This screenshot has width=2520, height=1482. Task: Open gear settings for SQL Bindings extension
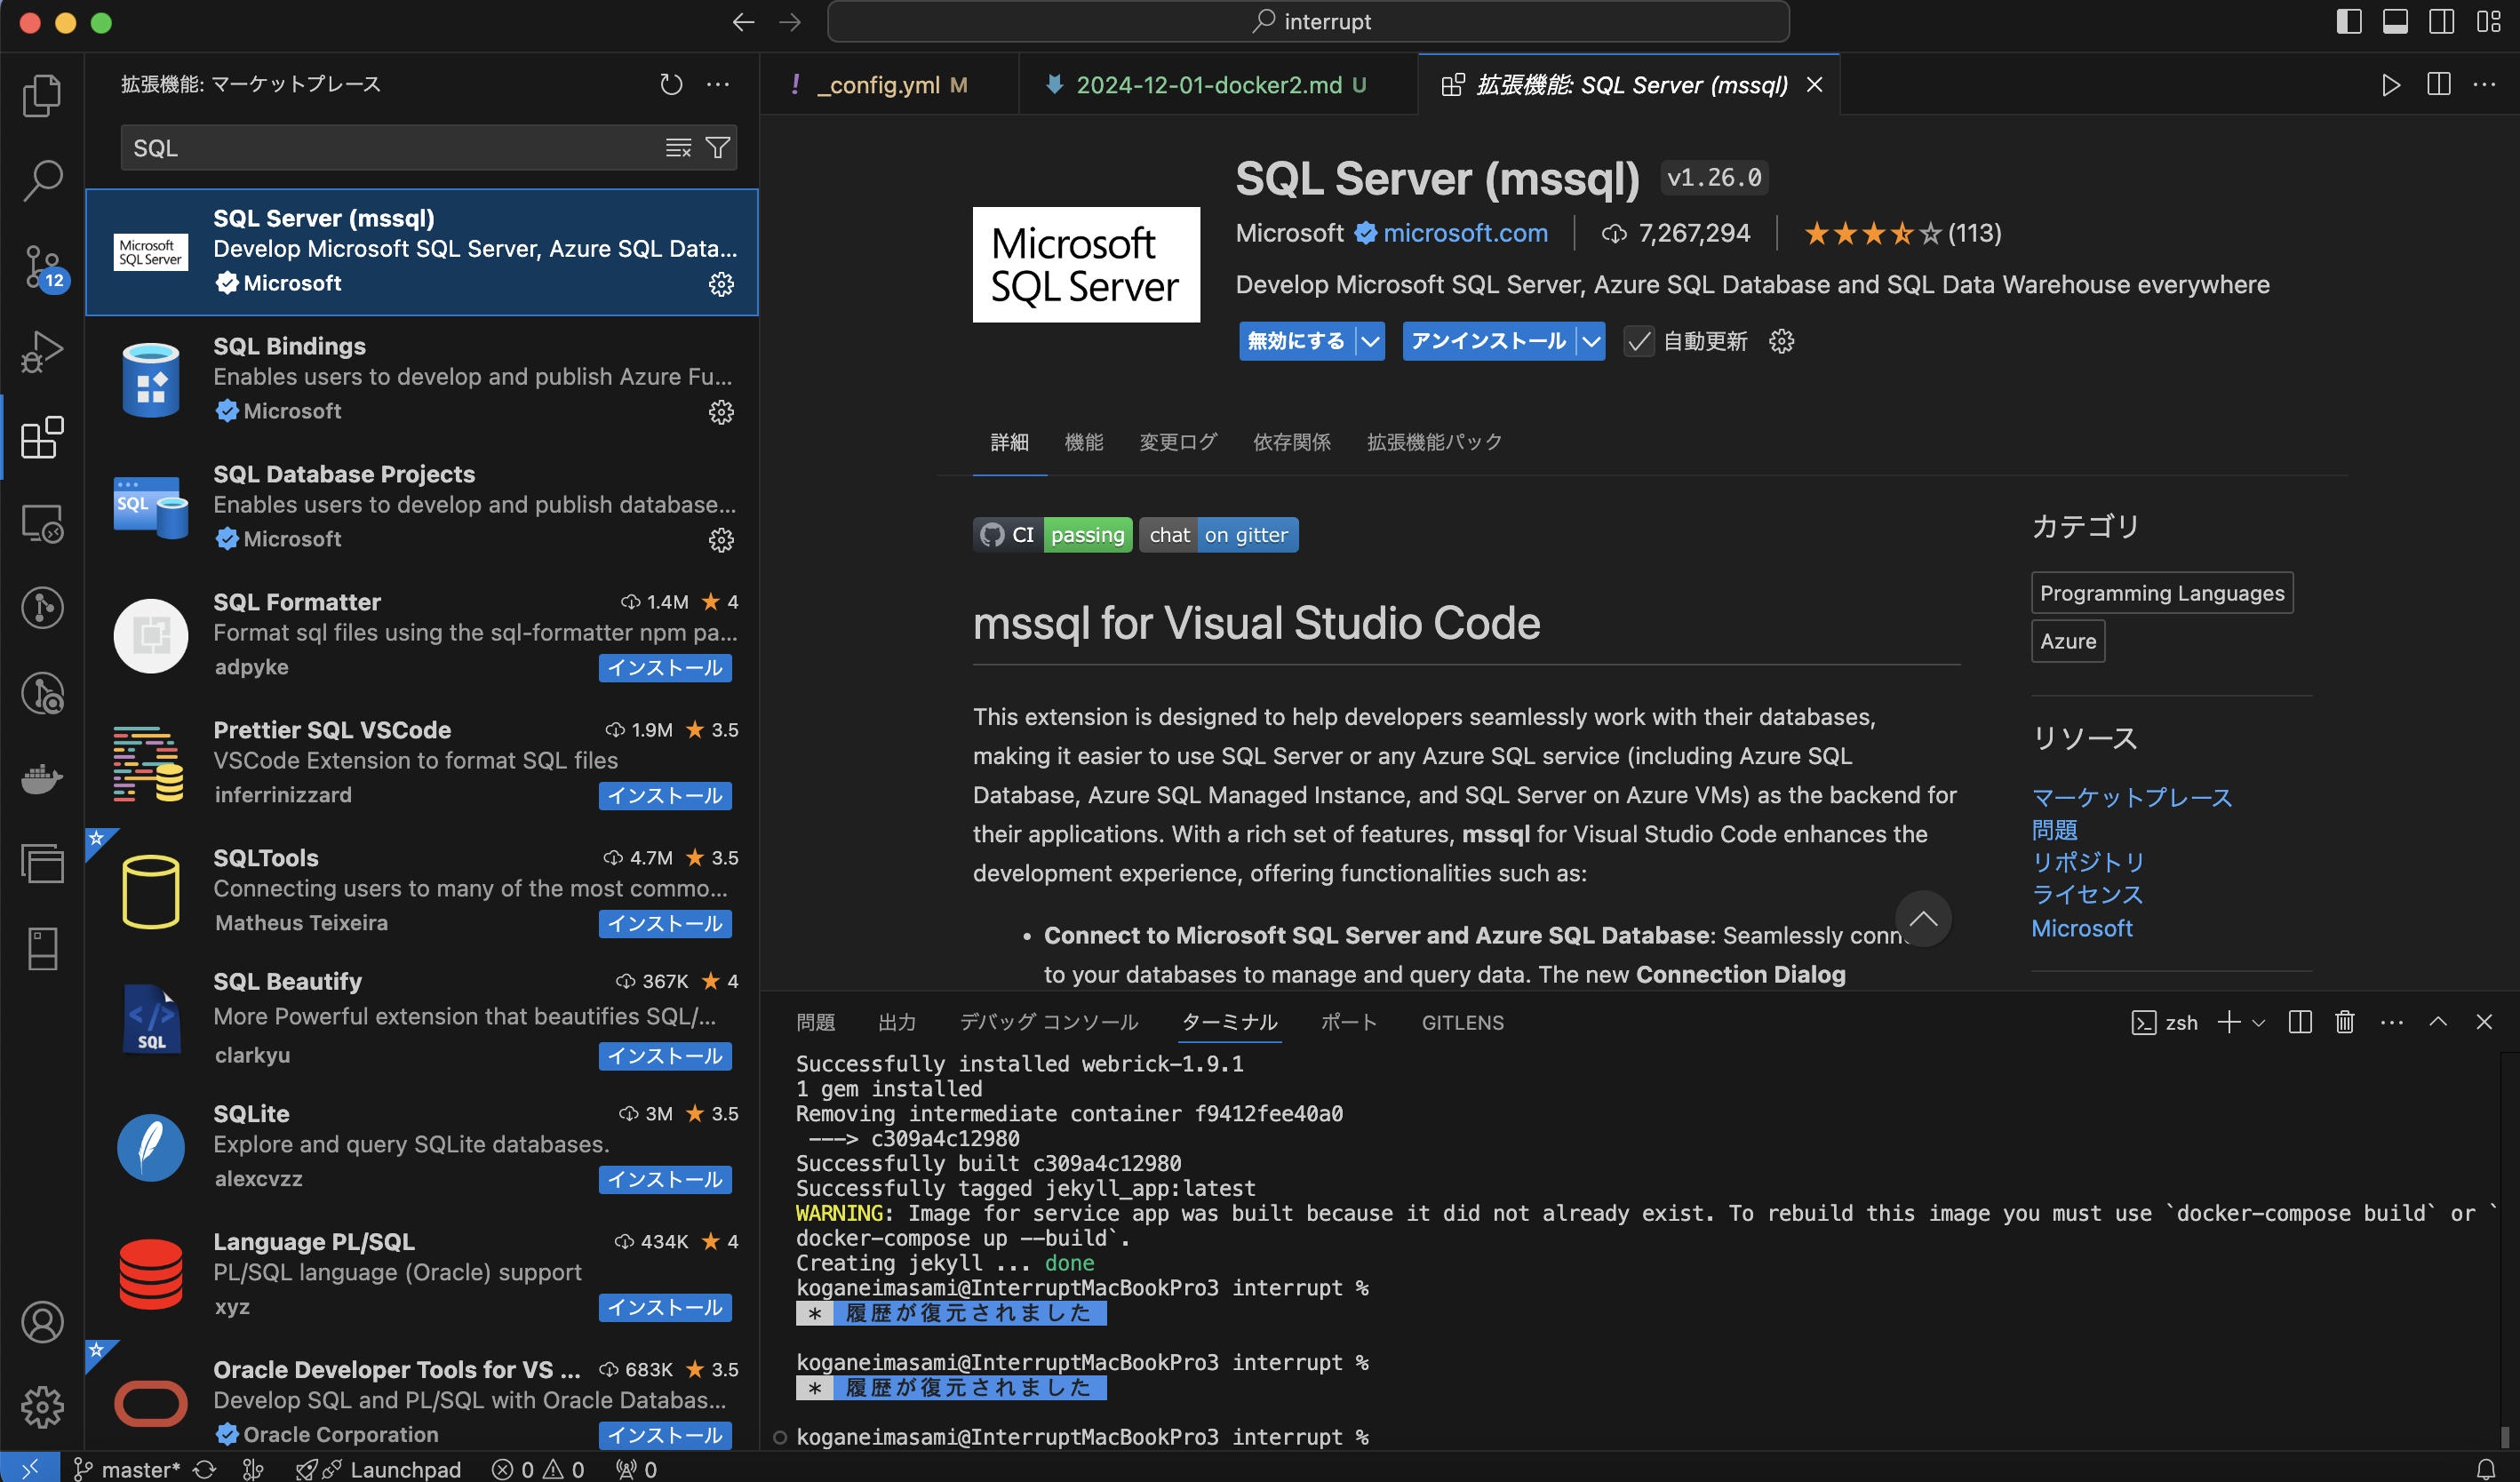[721, 412]
